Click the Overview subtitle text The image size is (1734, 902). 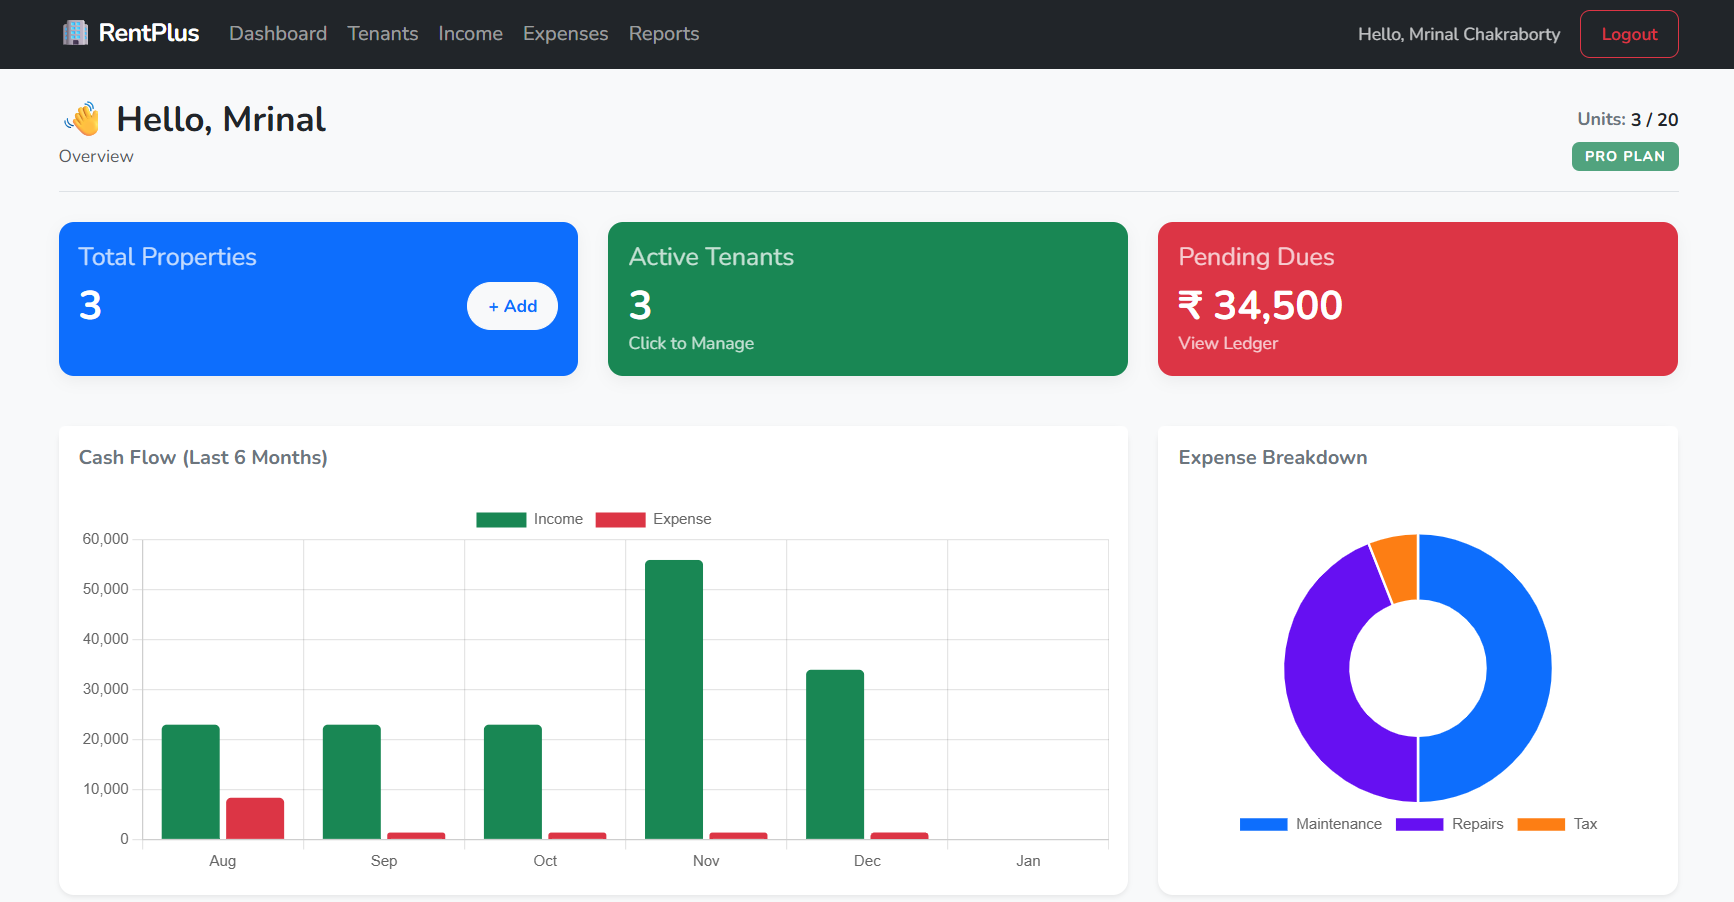[96, 156]
